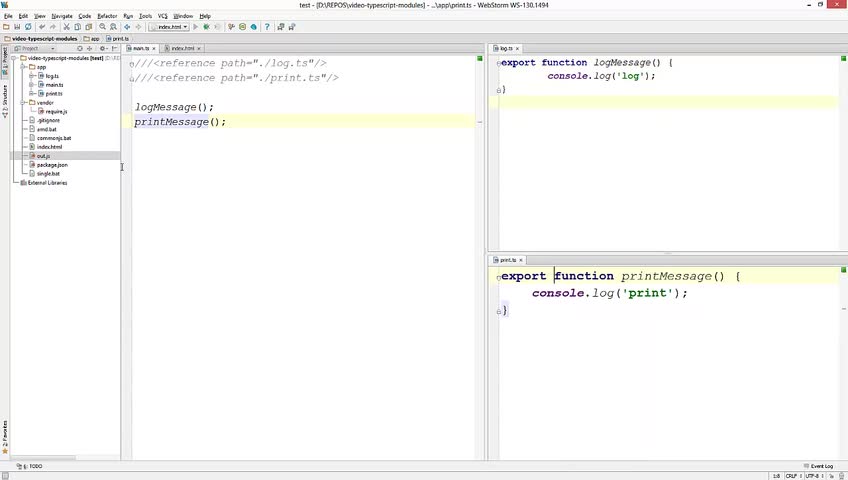Fold the printMessage function in print.ts
This screenshot has height=480, width=848.
click(498, 276)
